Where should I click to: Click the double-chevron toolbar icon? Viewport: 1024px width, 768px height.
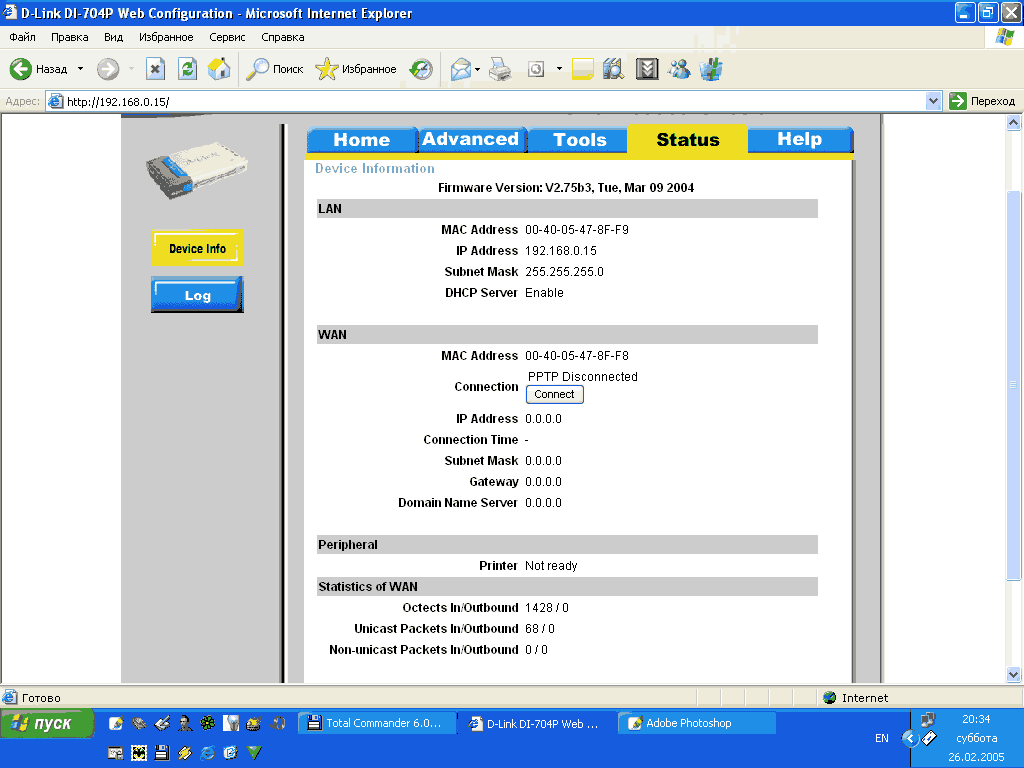click(647, 69)
